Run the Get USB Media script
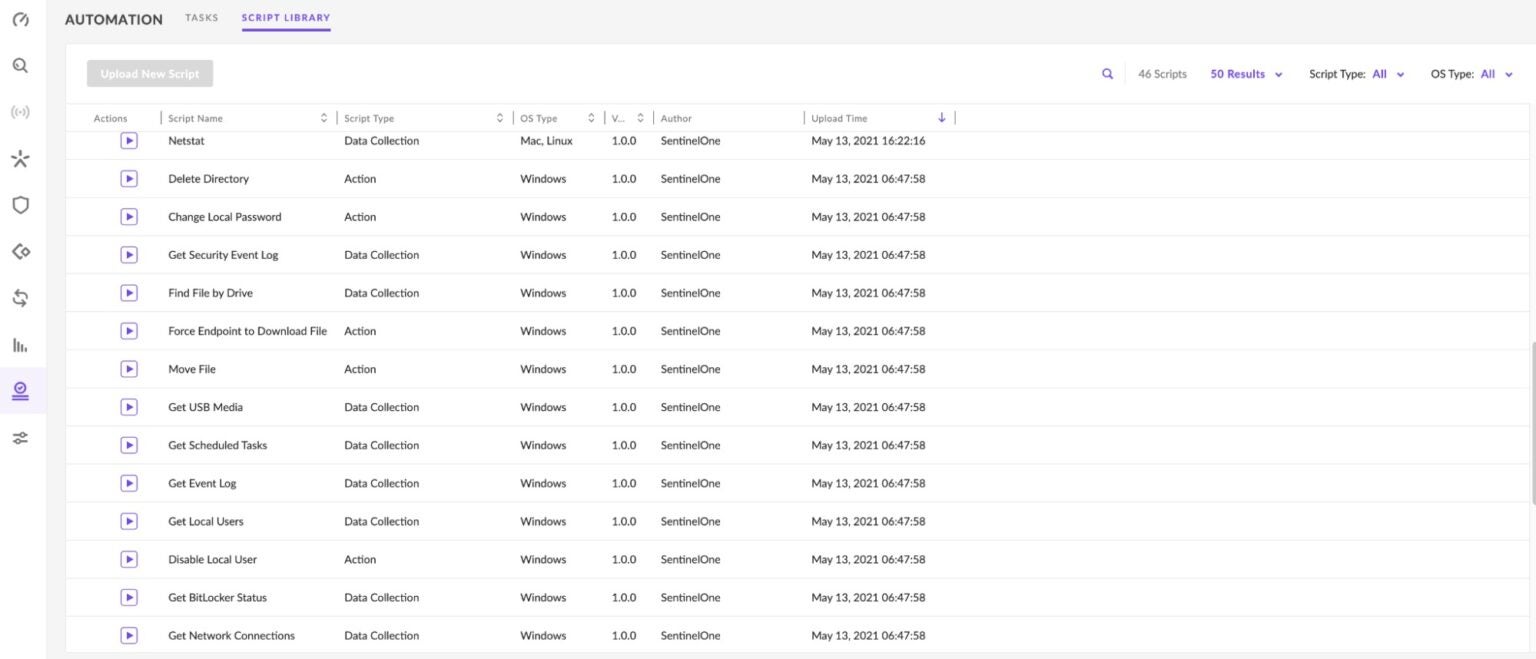This screenshot has width=1536, height=659. (x=129, y=407)
